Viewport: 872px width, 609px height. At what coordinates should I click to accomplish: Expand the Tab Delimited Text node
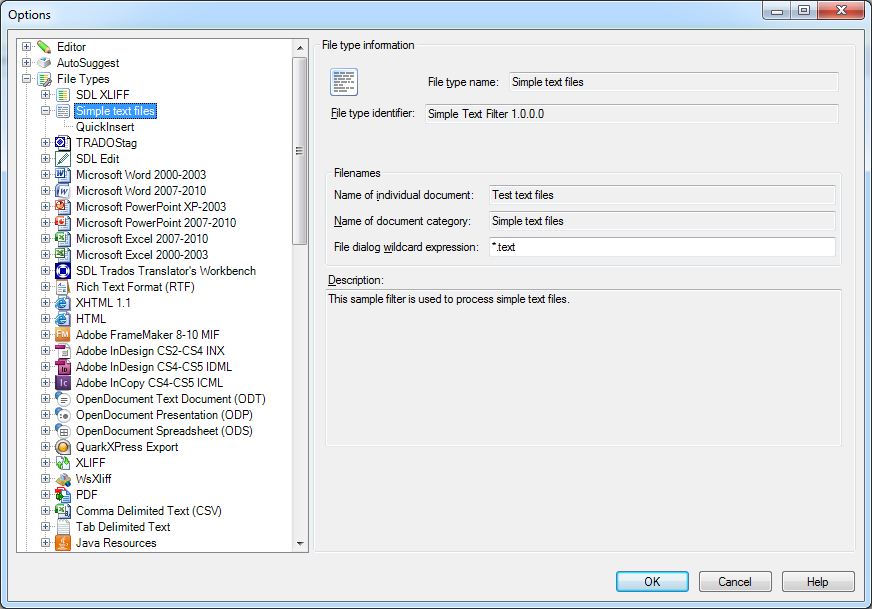tap(46, 527)
